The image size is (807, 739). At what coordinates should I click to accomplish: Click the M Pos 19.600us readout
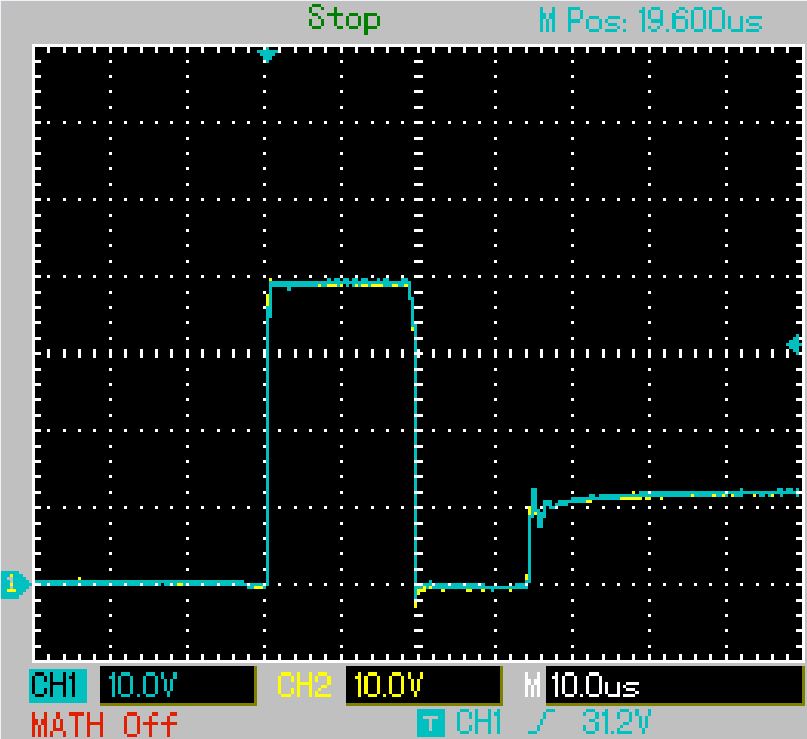point(650,21)
